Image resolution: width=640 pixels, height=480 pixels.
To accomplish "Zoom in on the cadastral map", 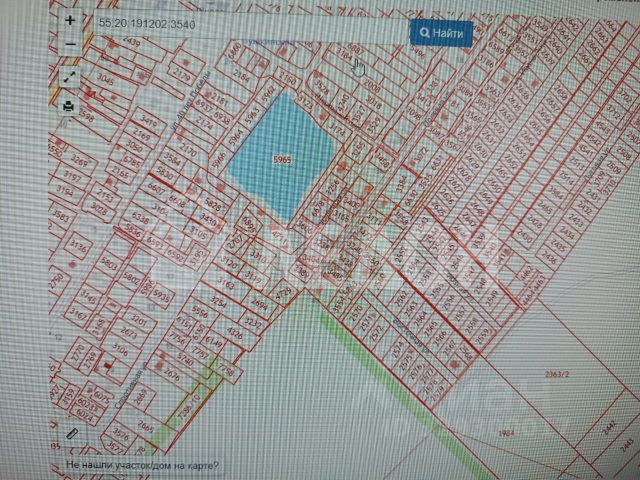I will [x=70, y=20].
